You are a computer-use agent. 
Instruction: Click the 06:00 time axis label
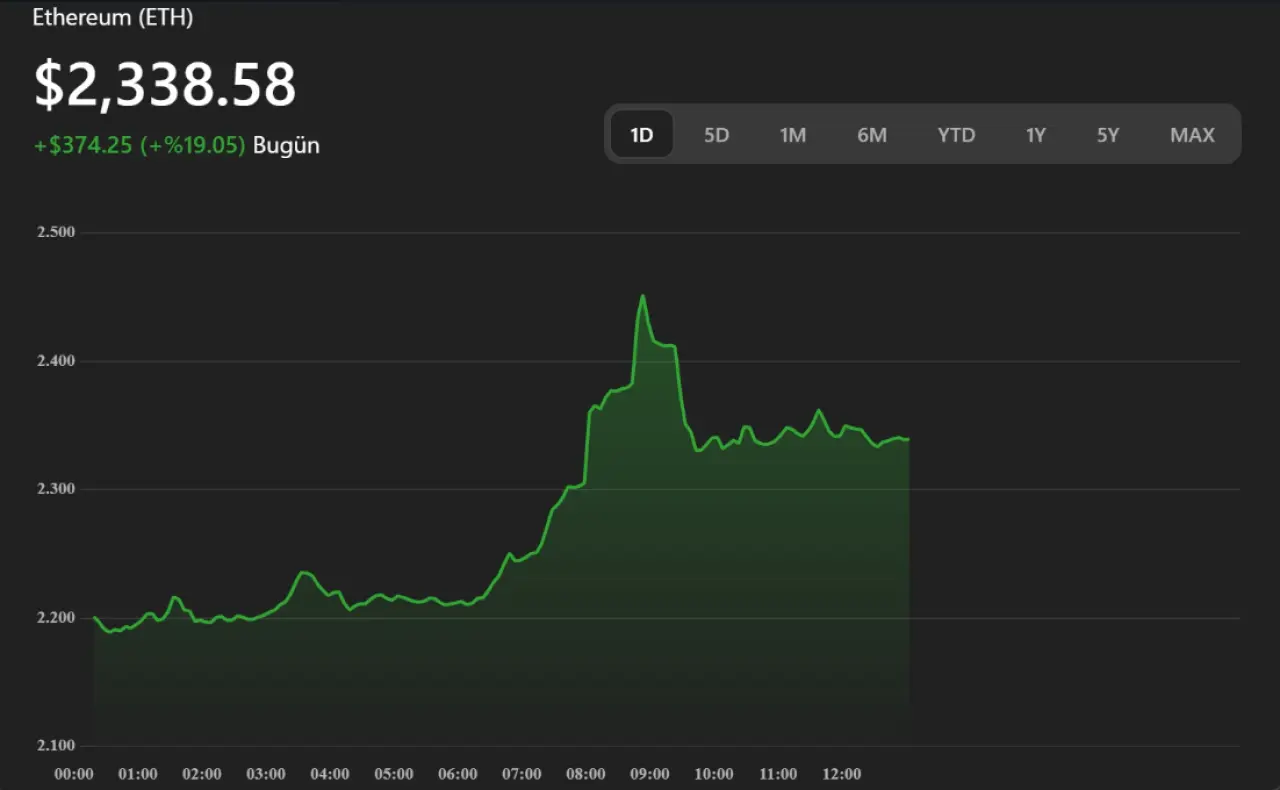point(458,774)
